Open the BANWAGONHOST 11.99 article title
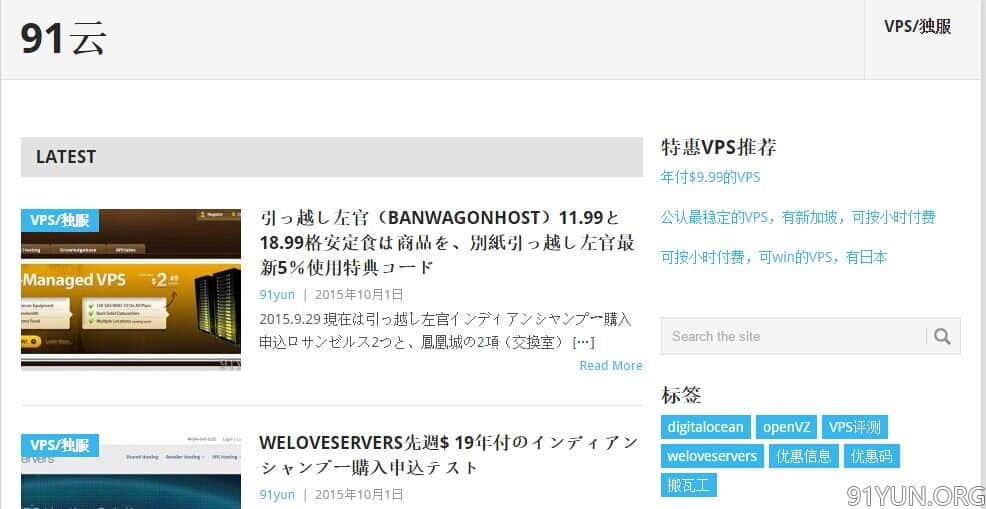The image size is (986, 509). pos(447,242)
